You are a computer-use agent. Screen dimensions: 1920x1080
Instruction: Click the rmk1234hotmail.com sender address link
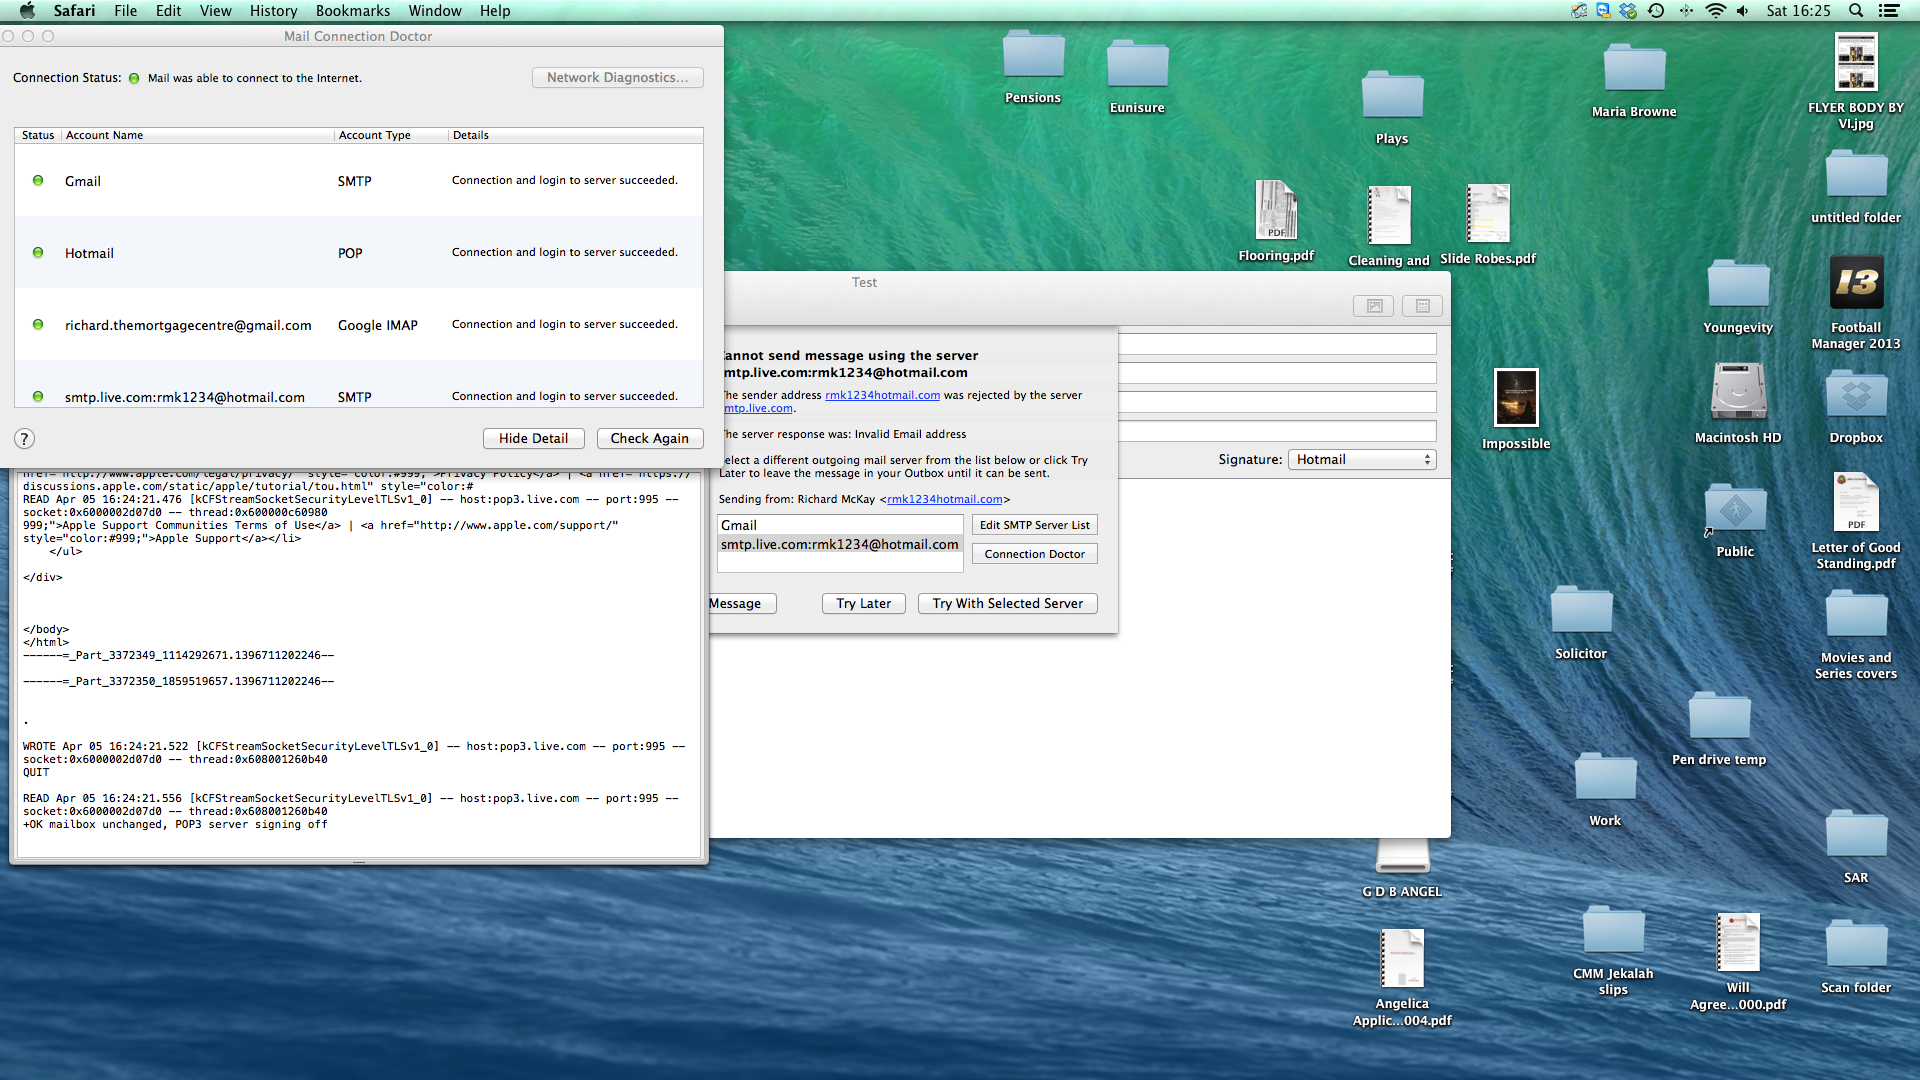(x=882, y=395)
